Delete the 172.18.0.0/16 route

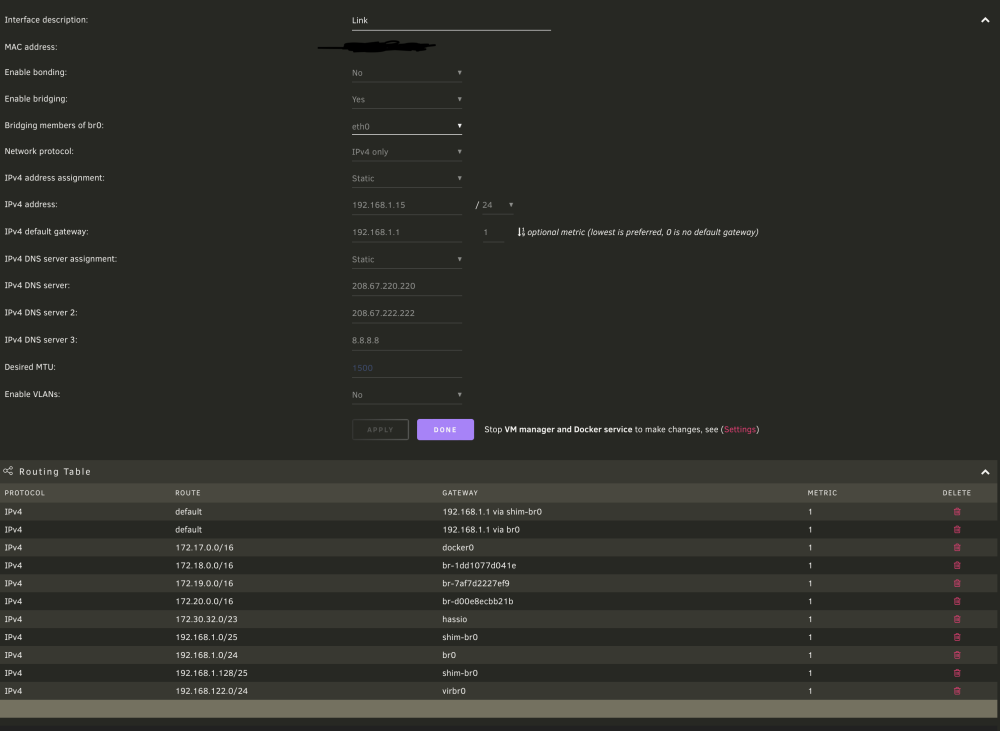pos(957,565)
